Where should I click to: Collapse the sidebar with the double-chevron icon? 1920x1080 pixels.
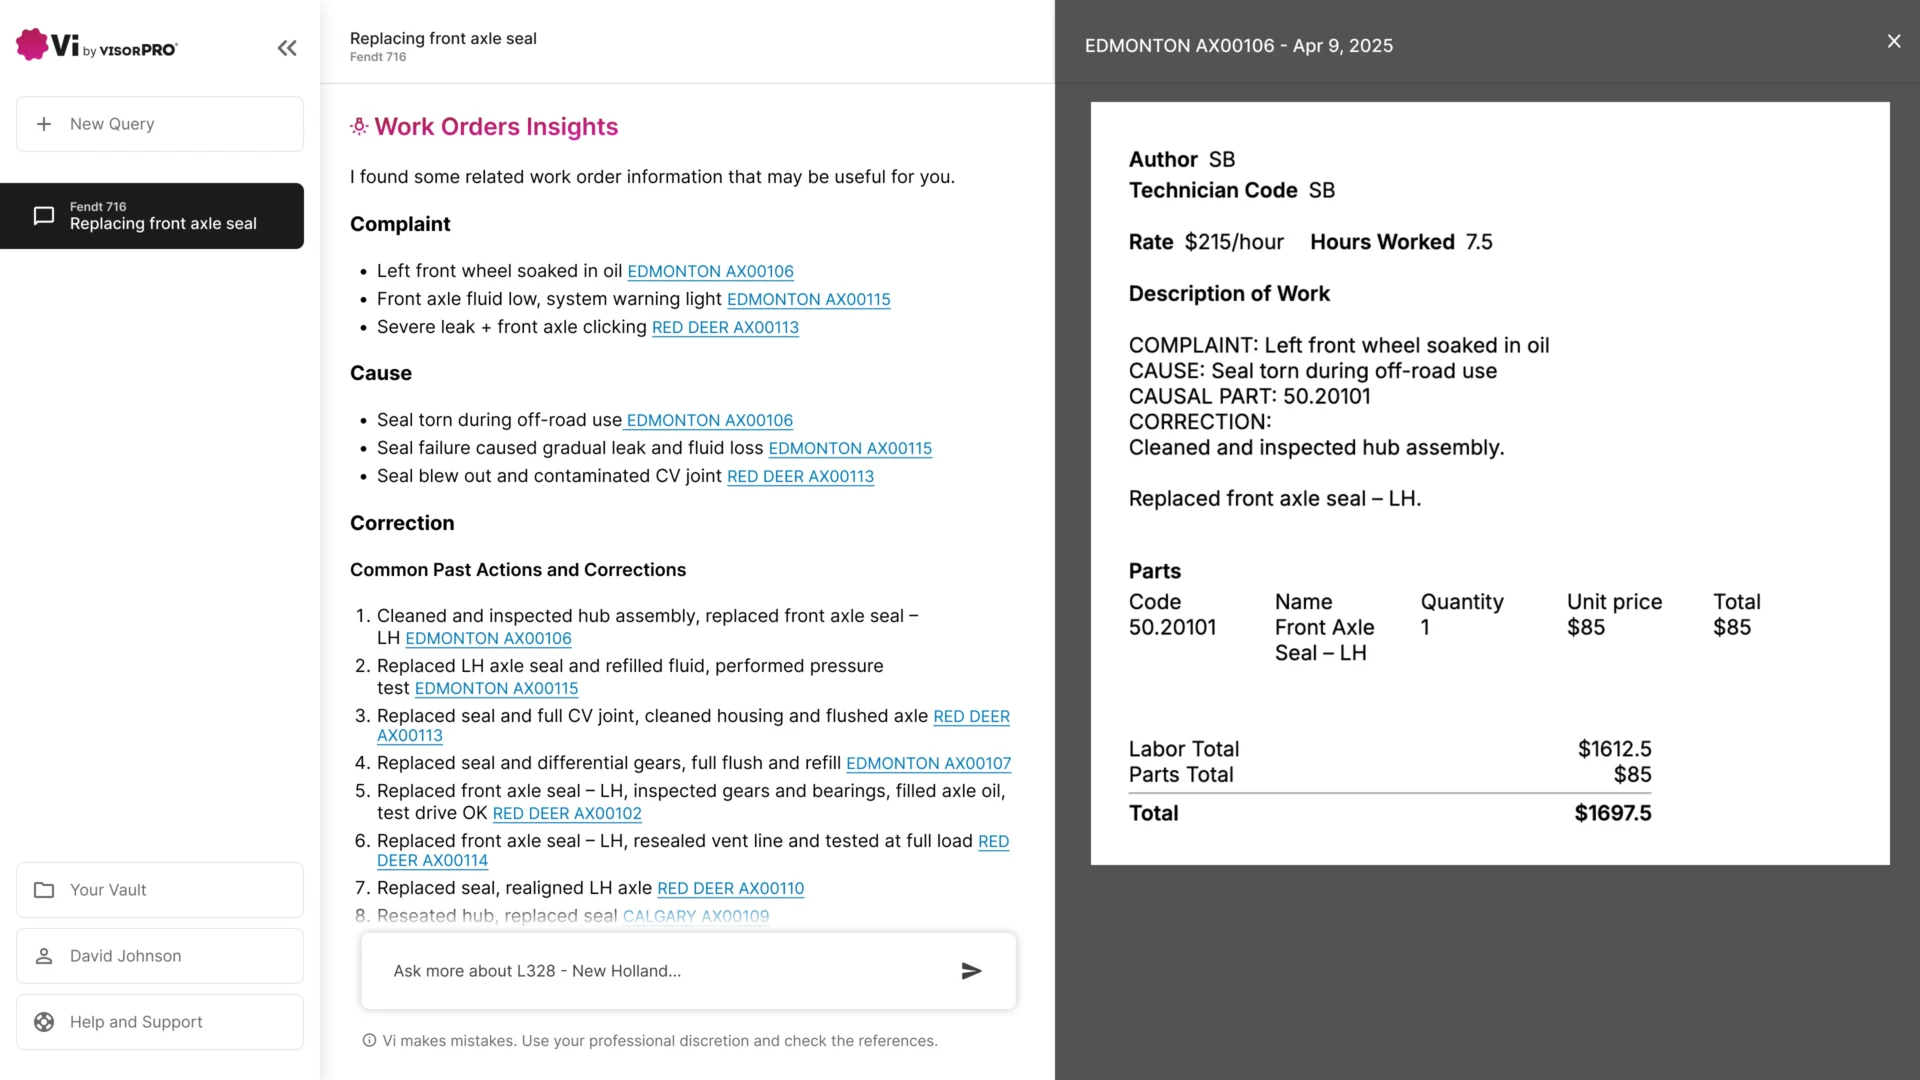tap(287, 48)
